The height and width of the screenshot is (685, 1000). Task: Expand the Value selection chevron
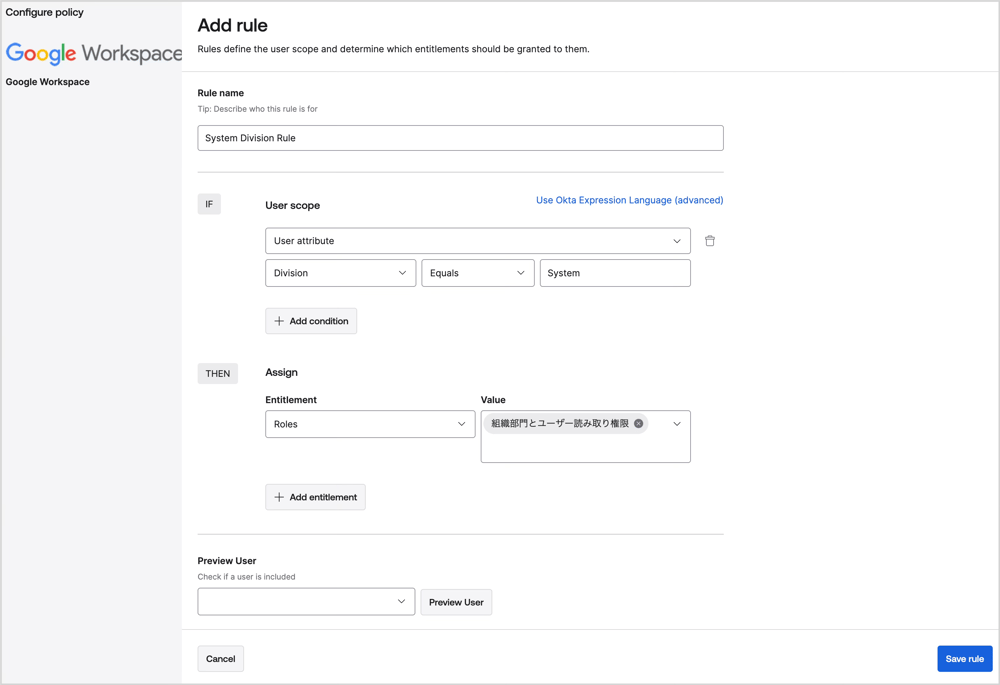pyautogui.click(x=677, y=424)
